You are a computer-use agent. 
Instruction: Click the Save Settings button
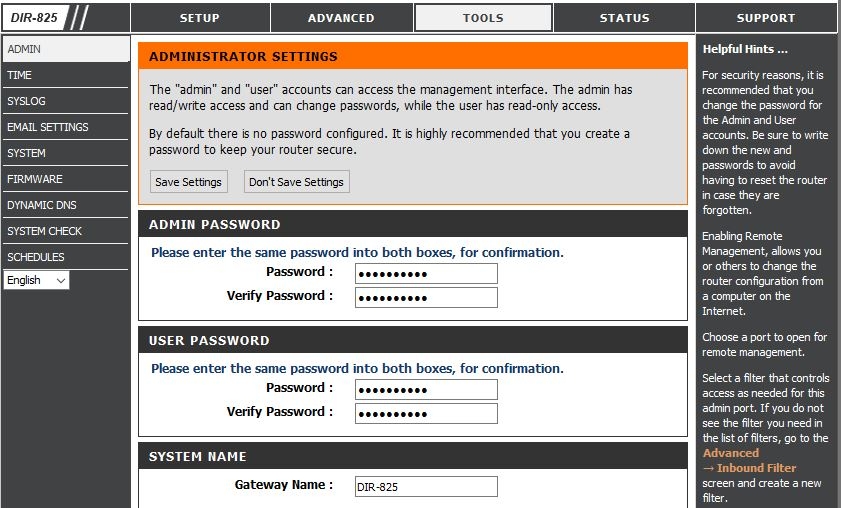point(188,182)
